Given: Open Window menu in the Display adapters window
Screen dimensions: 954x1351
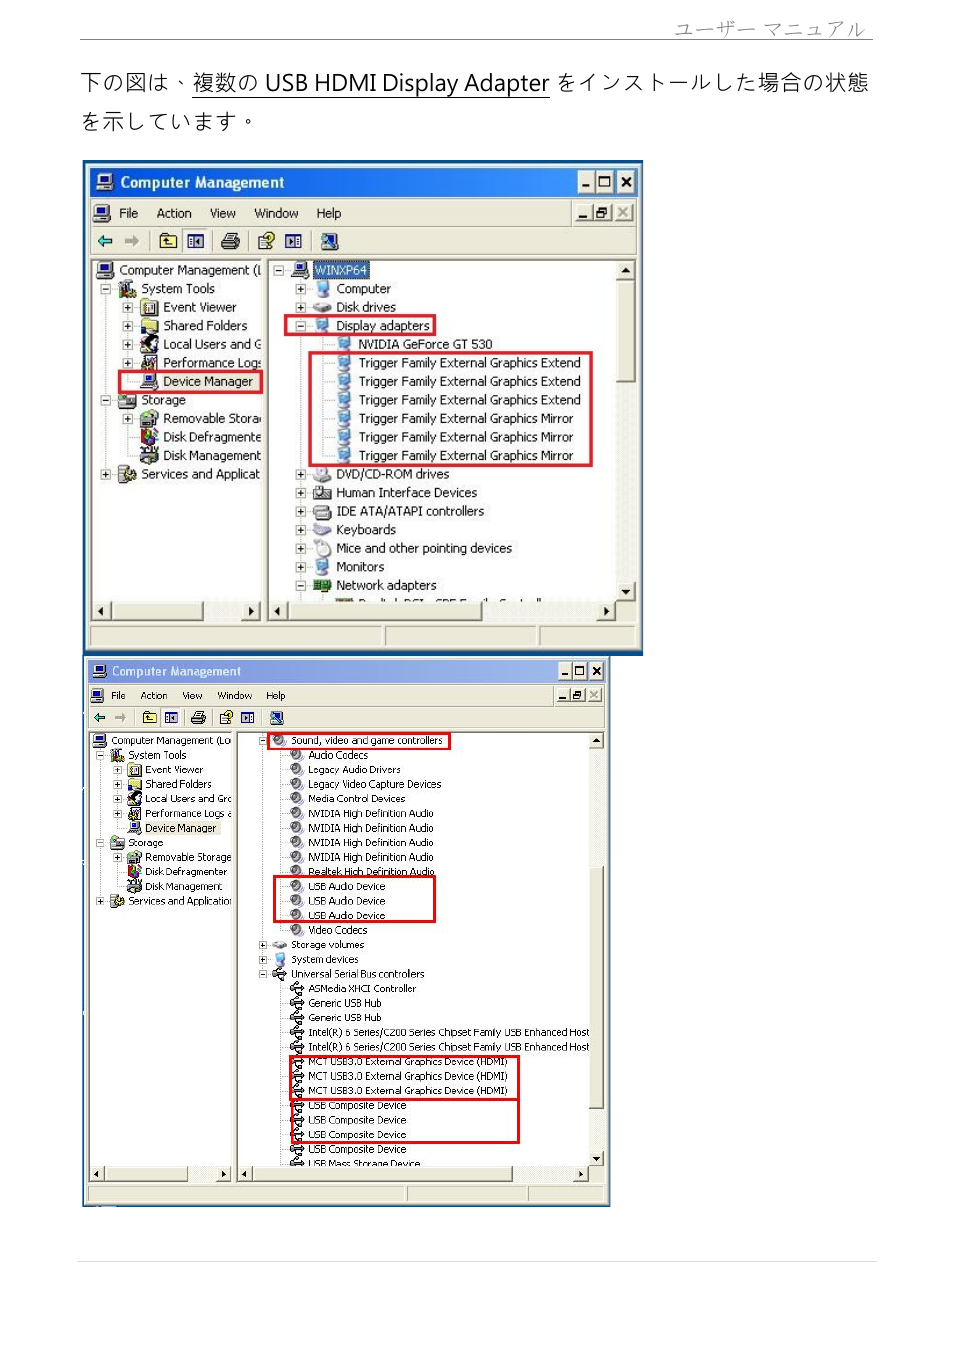Looking at the screenshot, I should pos(276,213).
